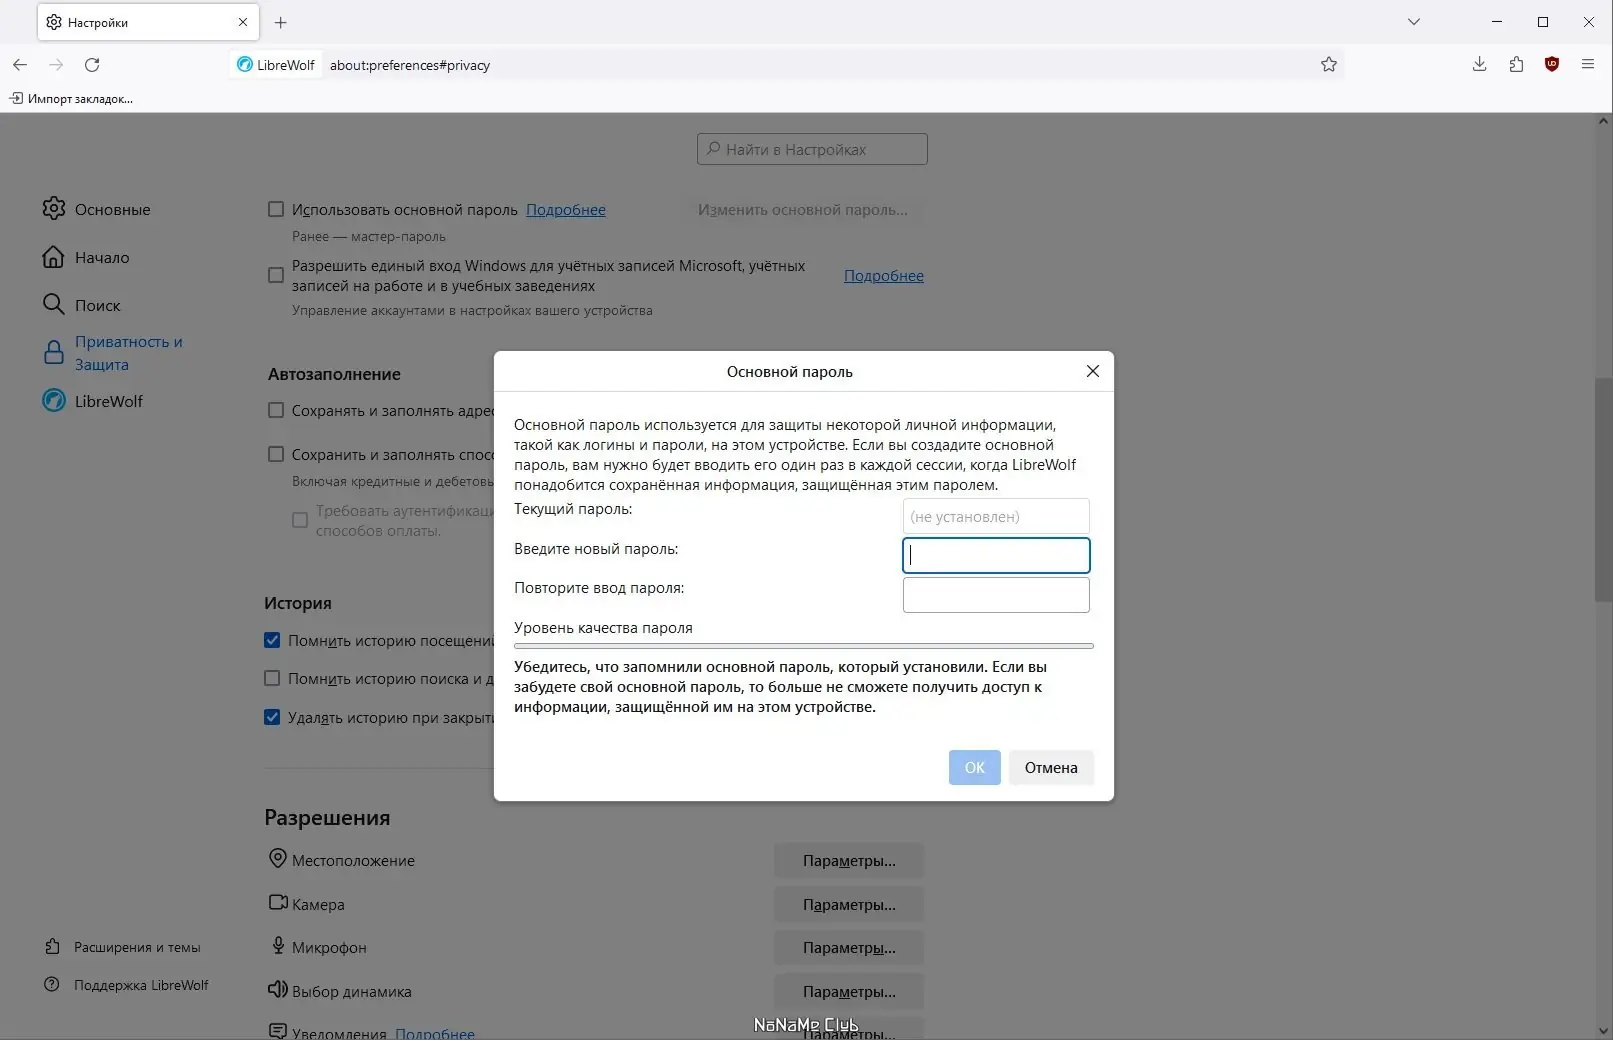Click the Найти в Настройках search field
Viewport: 1613px width, 1040px height.
[x=812, y=149]
